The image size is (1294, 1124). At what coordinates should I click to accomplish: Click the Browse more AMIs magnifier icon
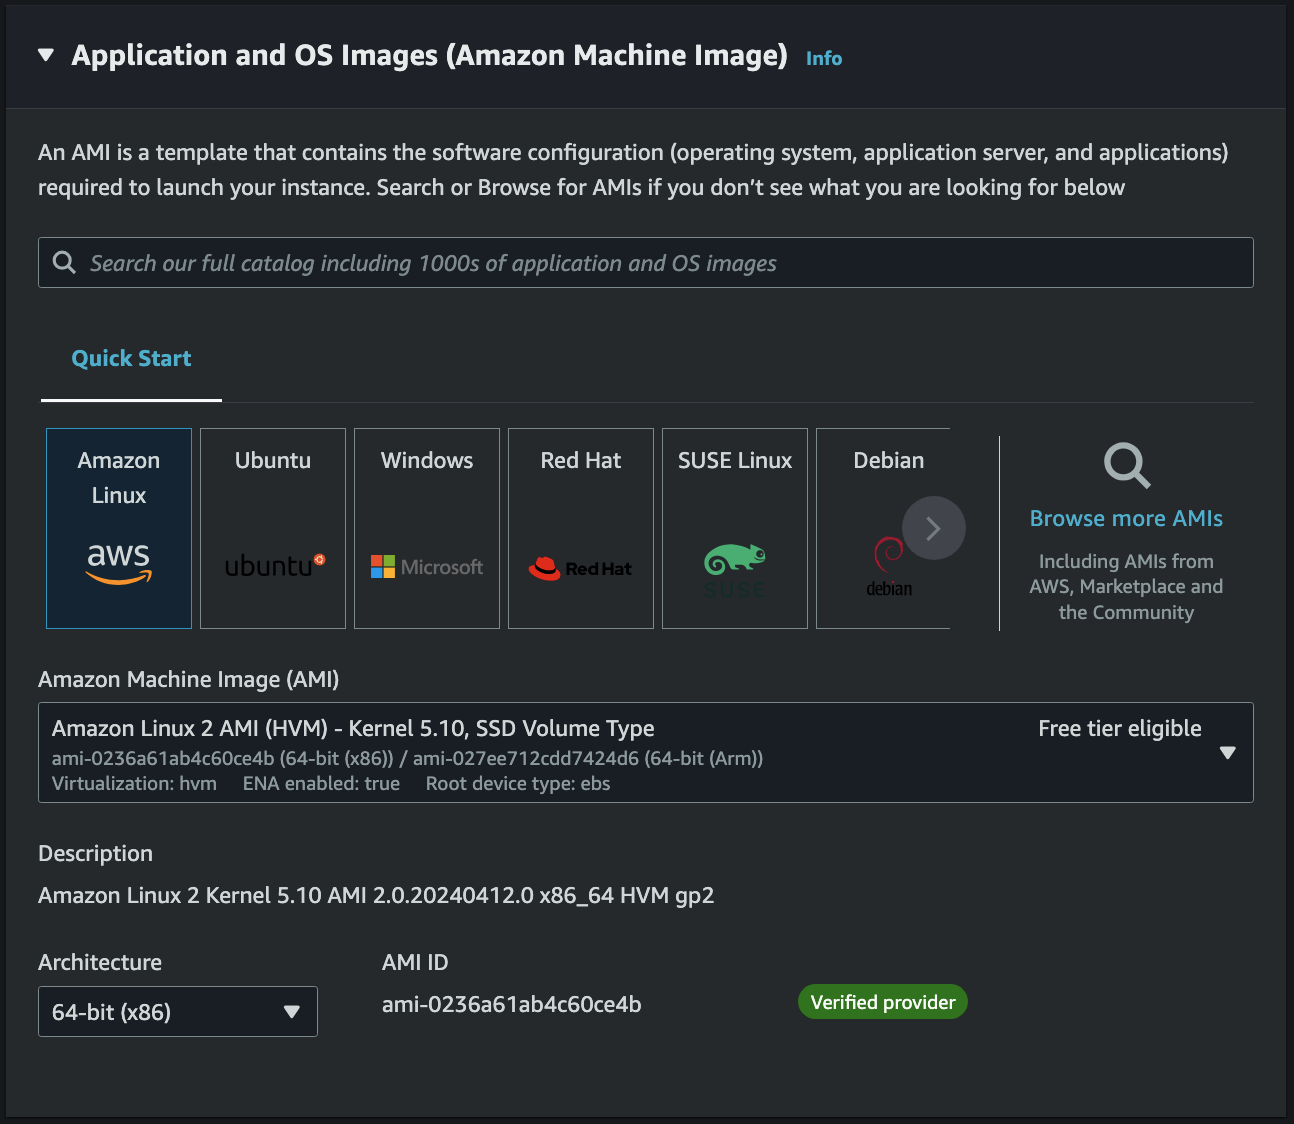click(x=1126, y=466)
